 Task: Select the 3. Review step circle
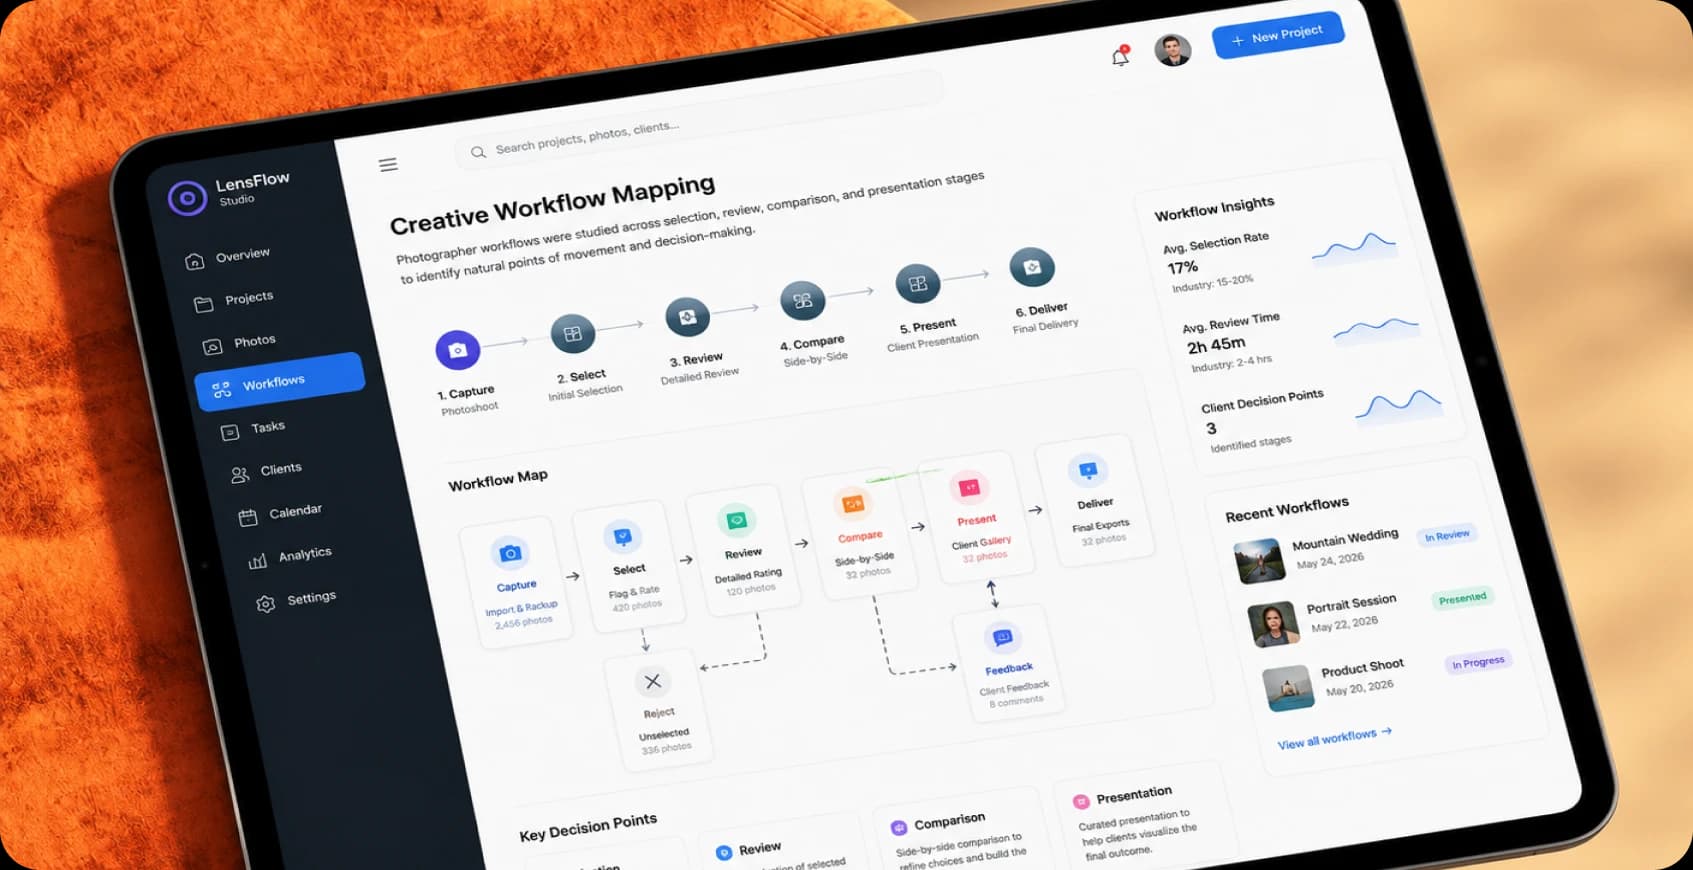(688, 317)
